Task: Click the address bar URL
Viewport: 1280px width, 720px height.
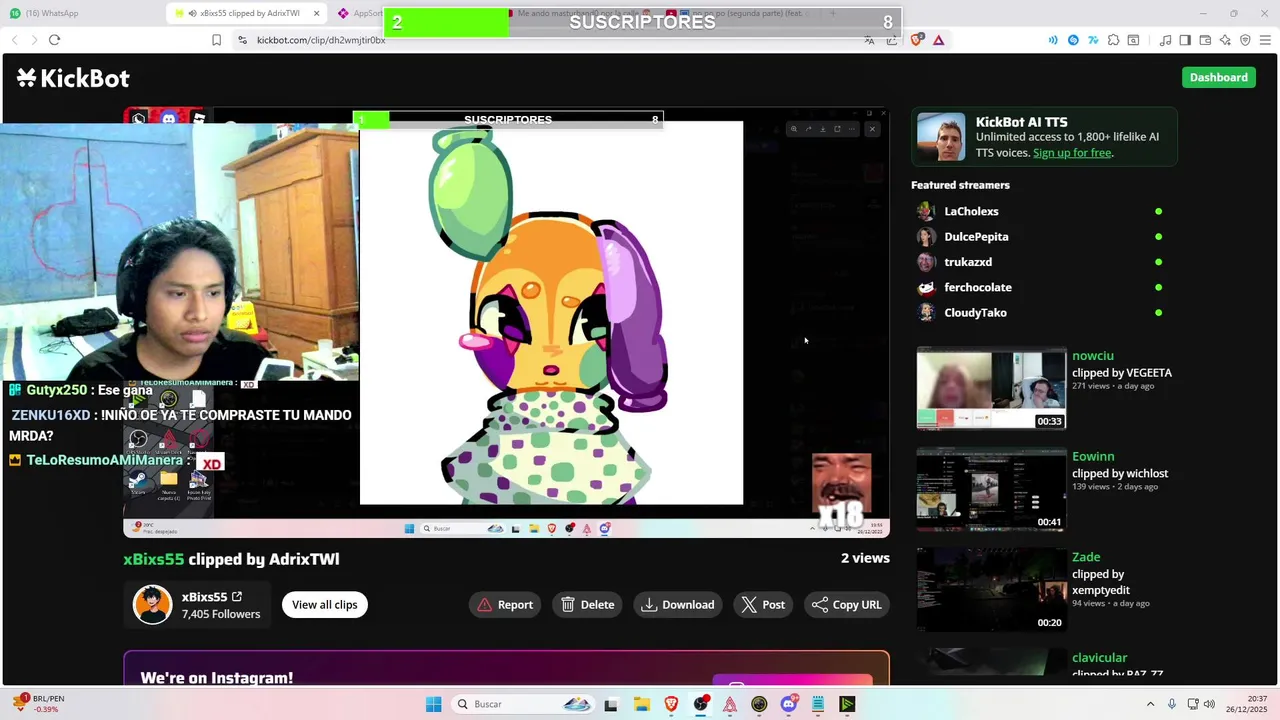Action: pyautogui.click(x=321, y=40)
